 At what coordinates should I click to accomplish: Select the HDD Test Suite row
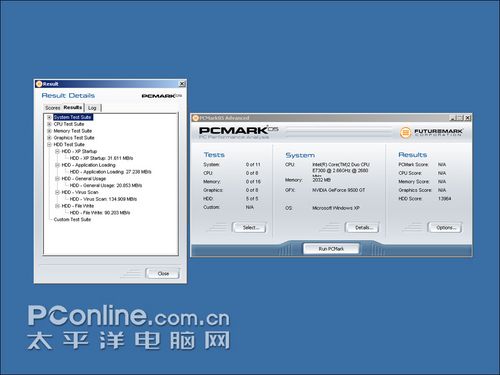tap(69, 145)
